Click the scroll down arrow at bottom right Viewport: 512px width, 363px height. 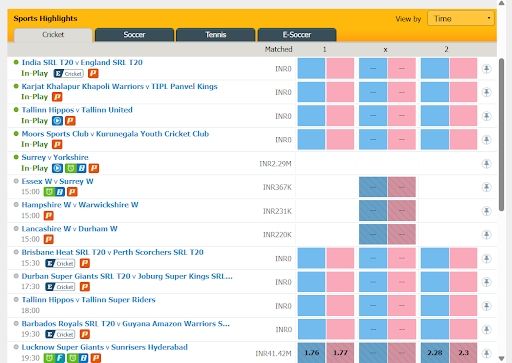501,358
